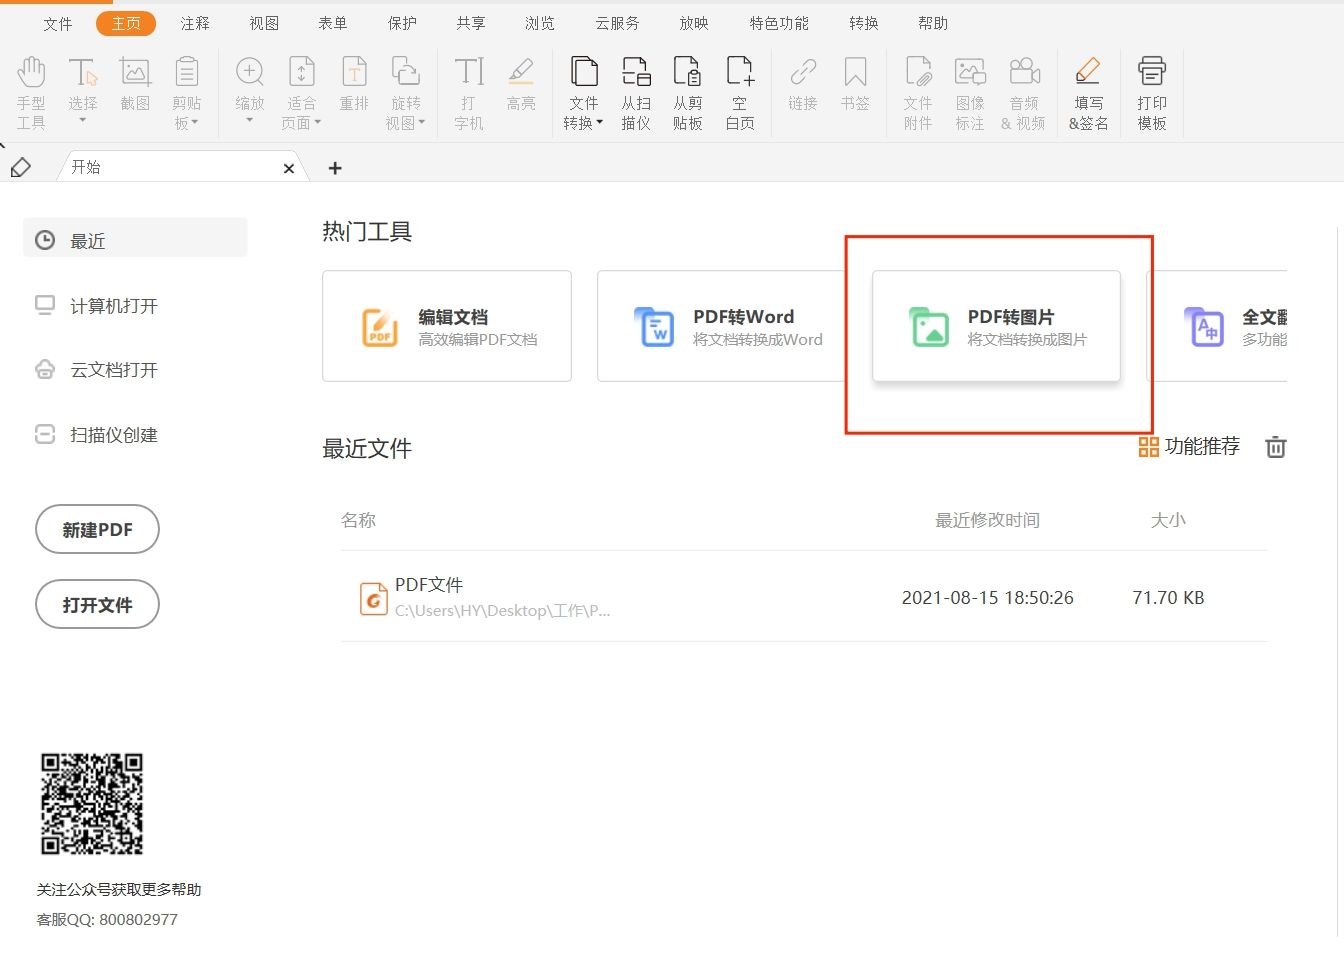Click the 打开文件 button
Image resolution: width=1344 pixels, height=954 pixels.
(97, 604)
